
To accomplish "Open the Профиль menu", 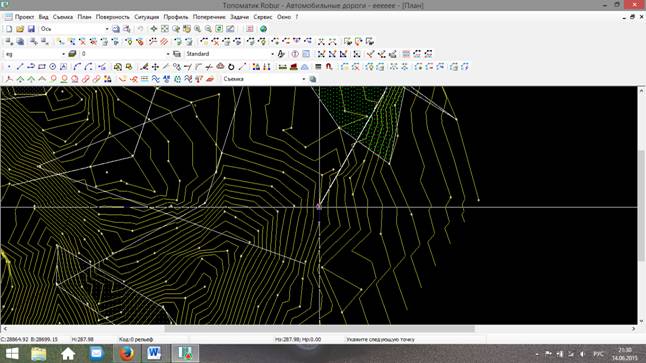I will [x=176, y=17].
